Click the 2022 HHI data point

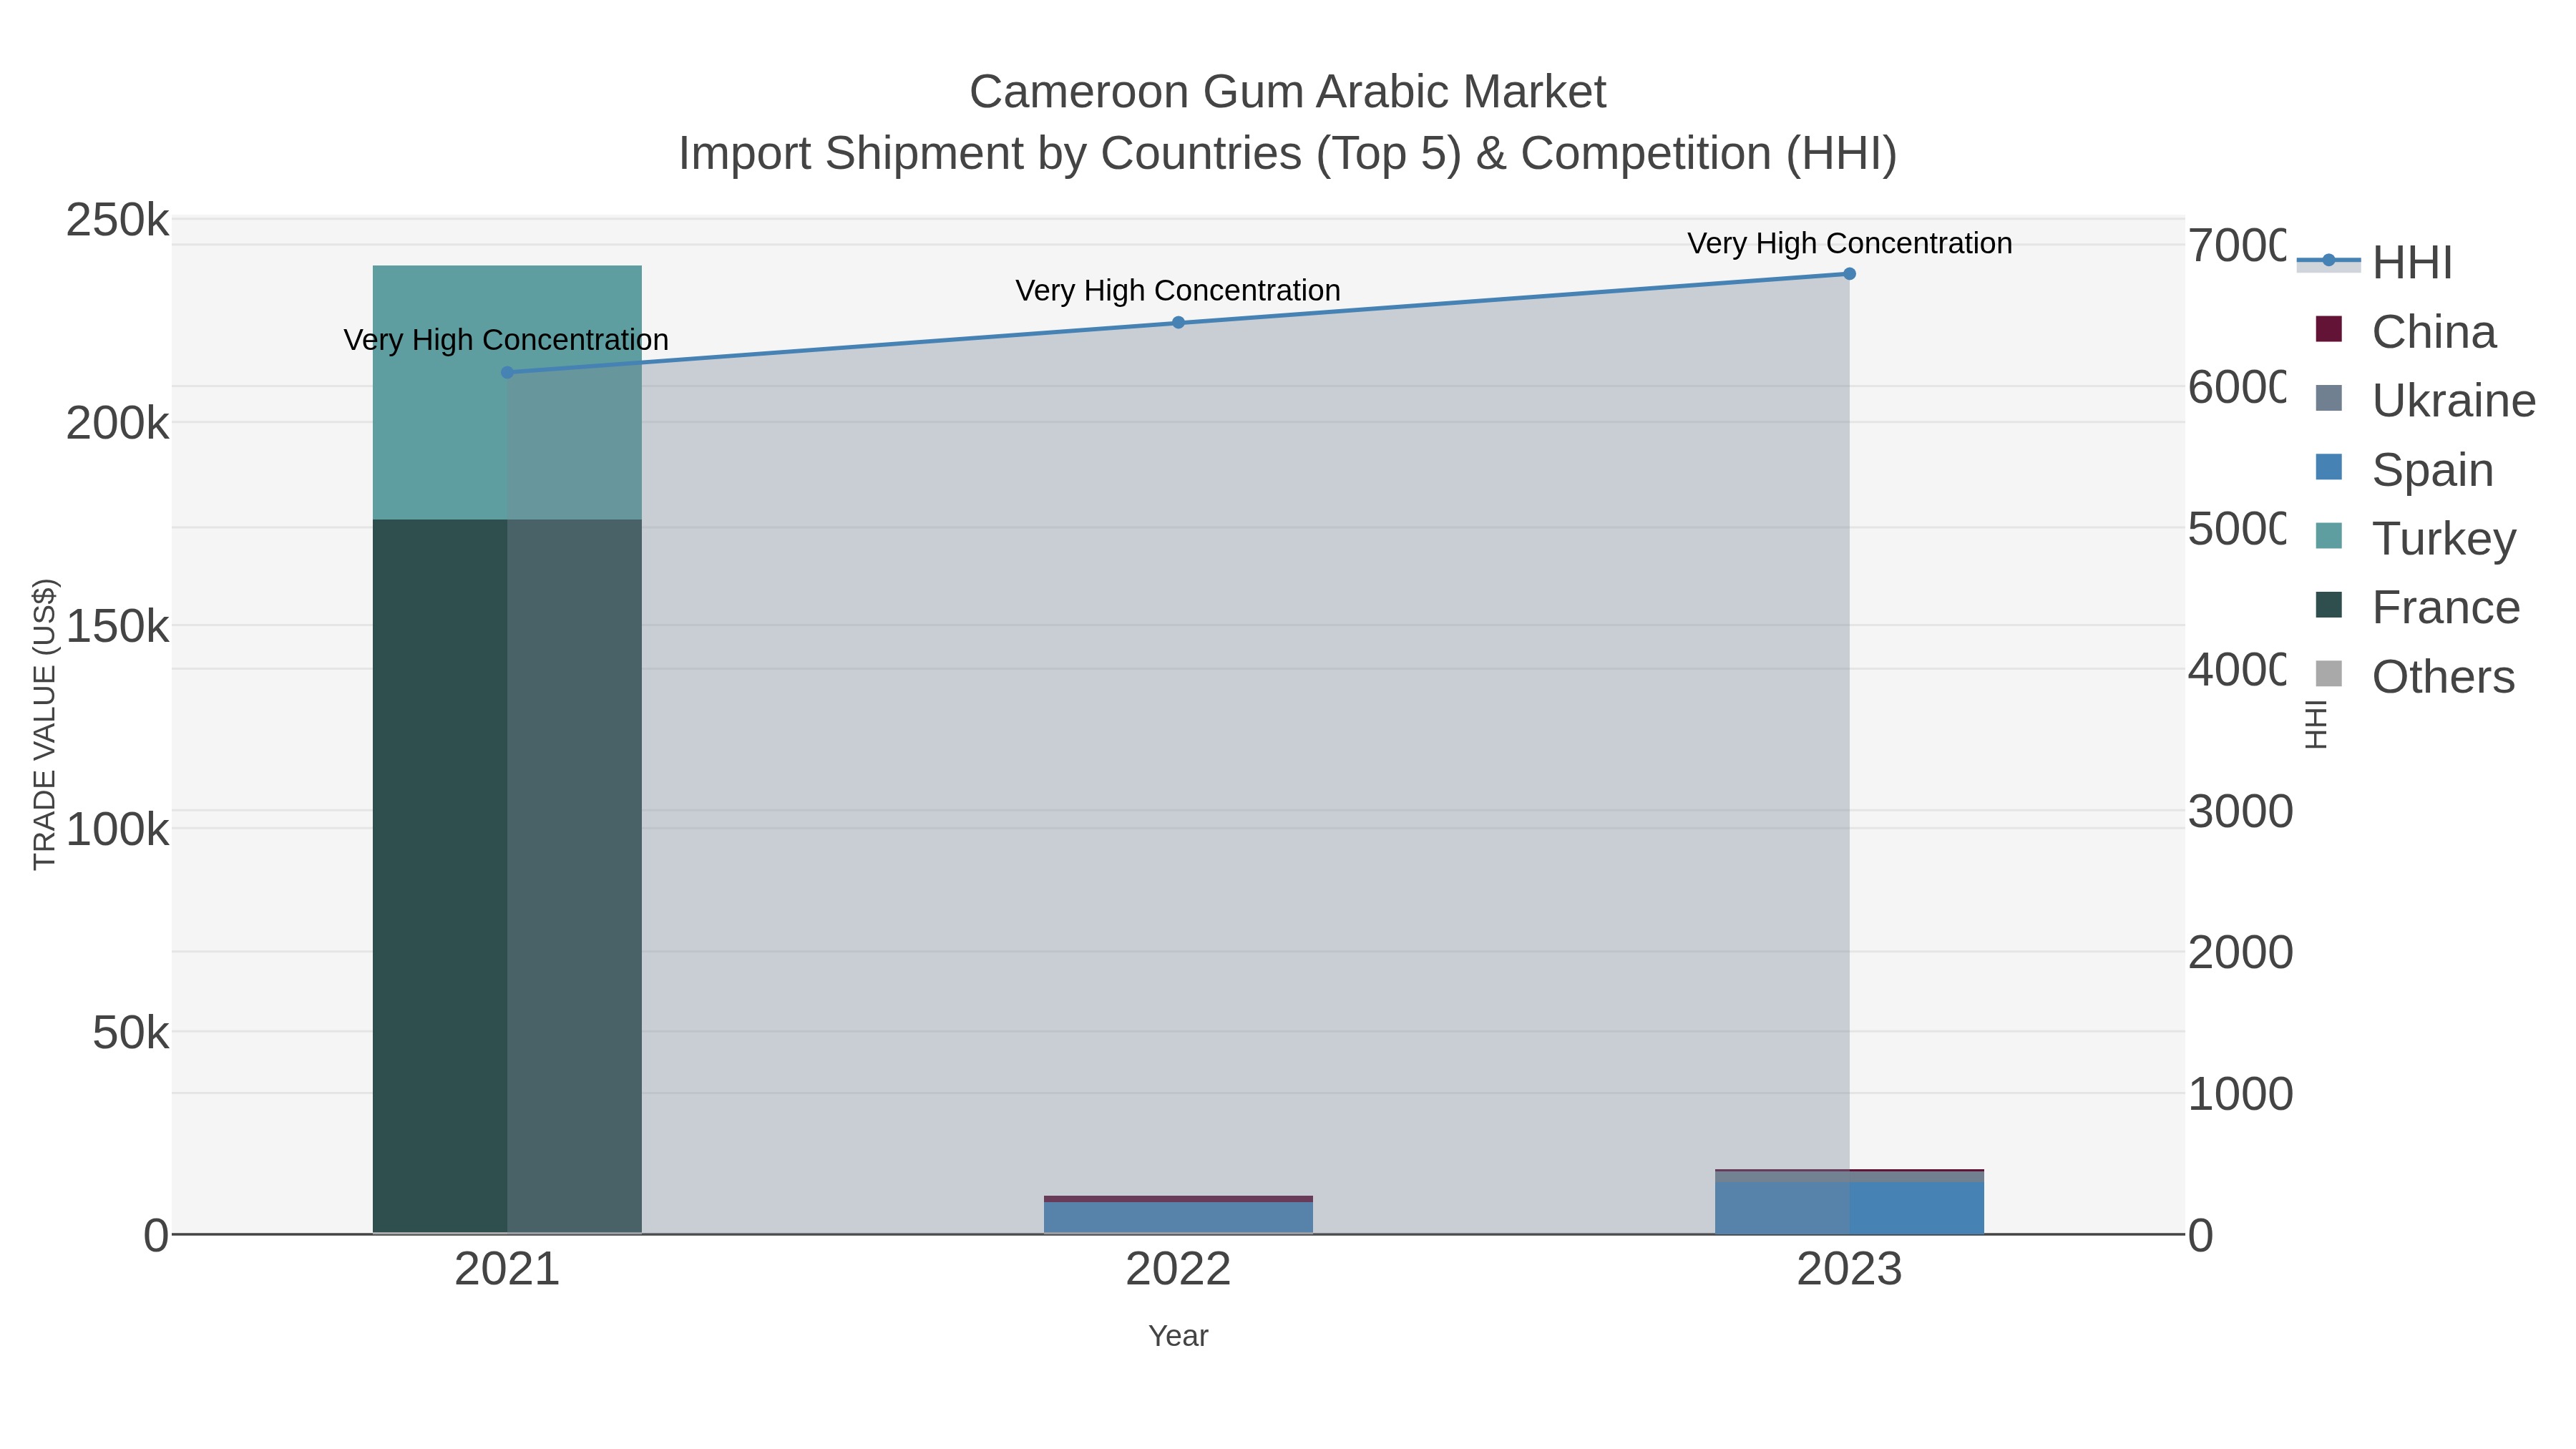pyautogui.click(x=1178, y=322)
